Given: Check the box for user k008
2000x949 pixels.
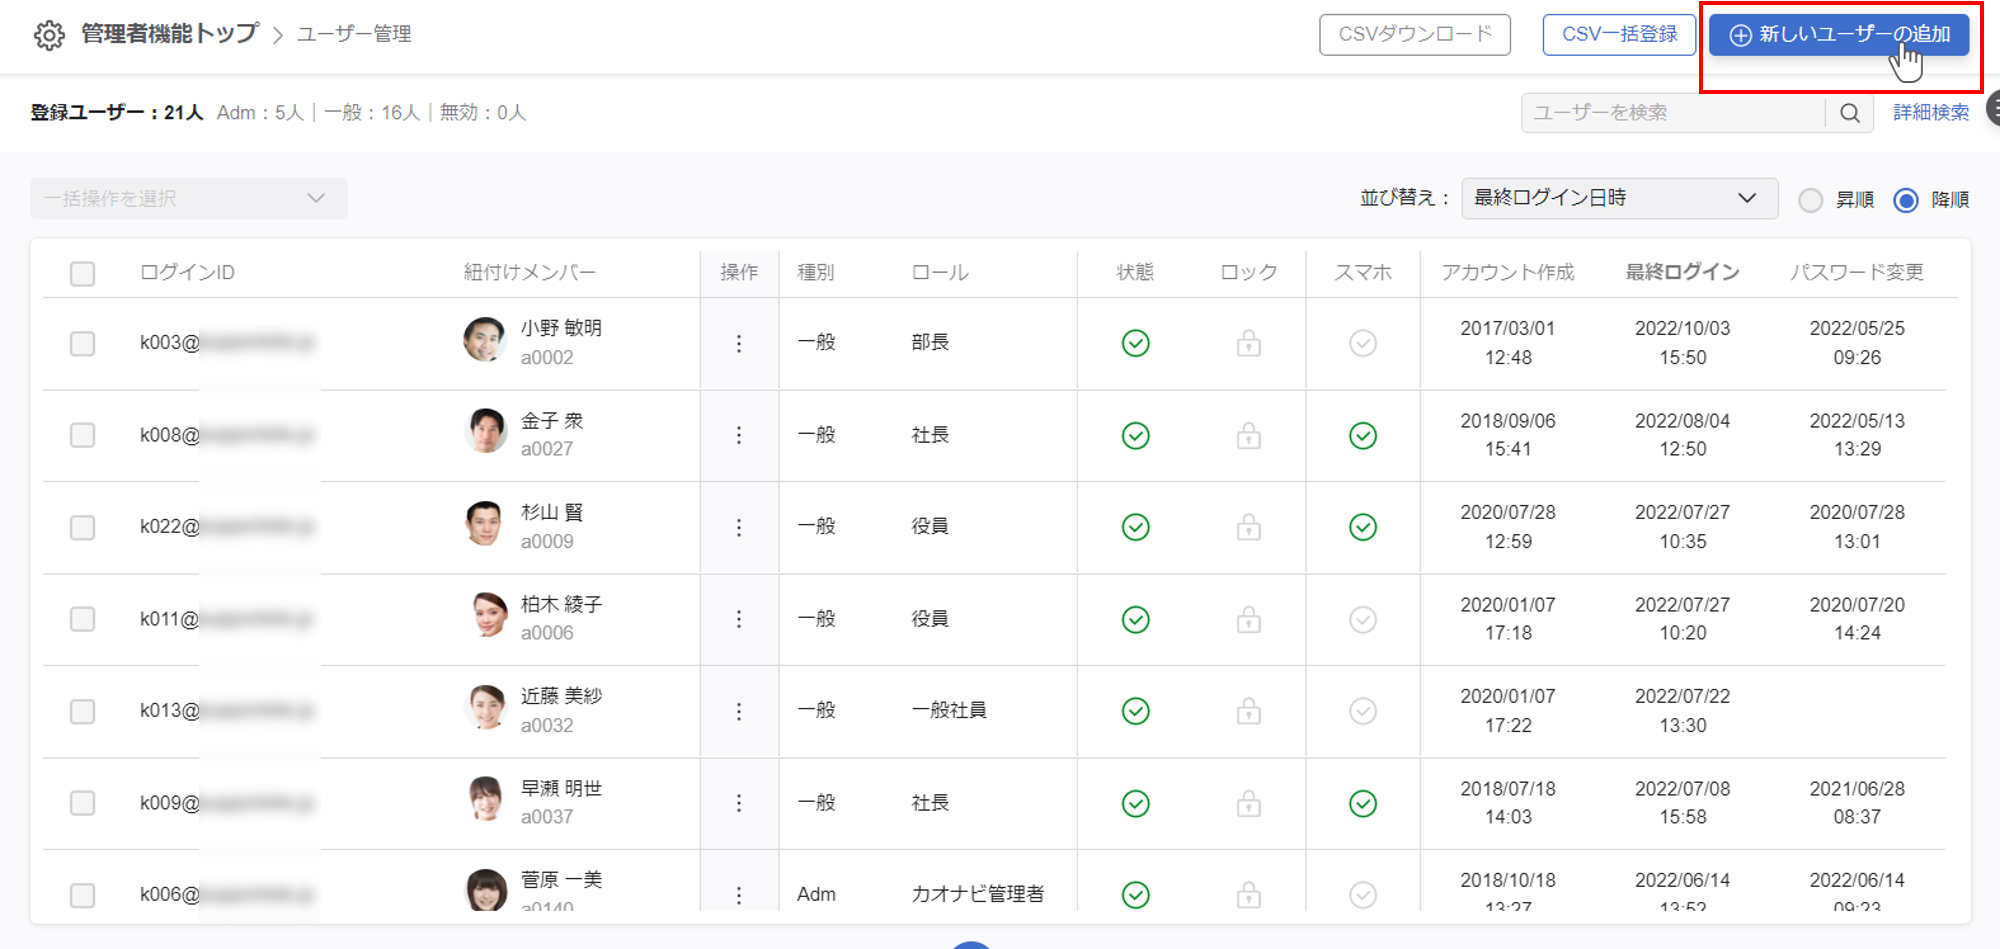Looking at the screenshot, I should pyautogui.click(x=83, y=436).
